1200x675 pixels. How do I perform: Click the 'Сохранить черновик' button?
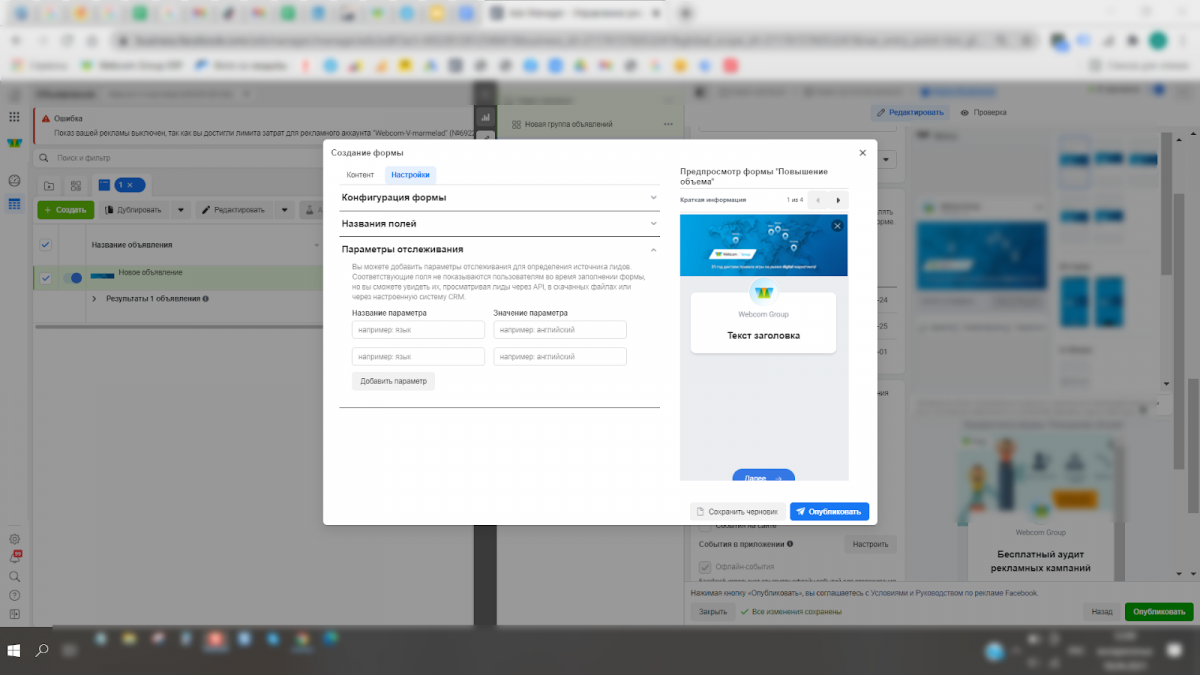737,511
